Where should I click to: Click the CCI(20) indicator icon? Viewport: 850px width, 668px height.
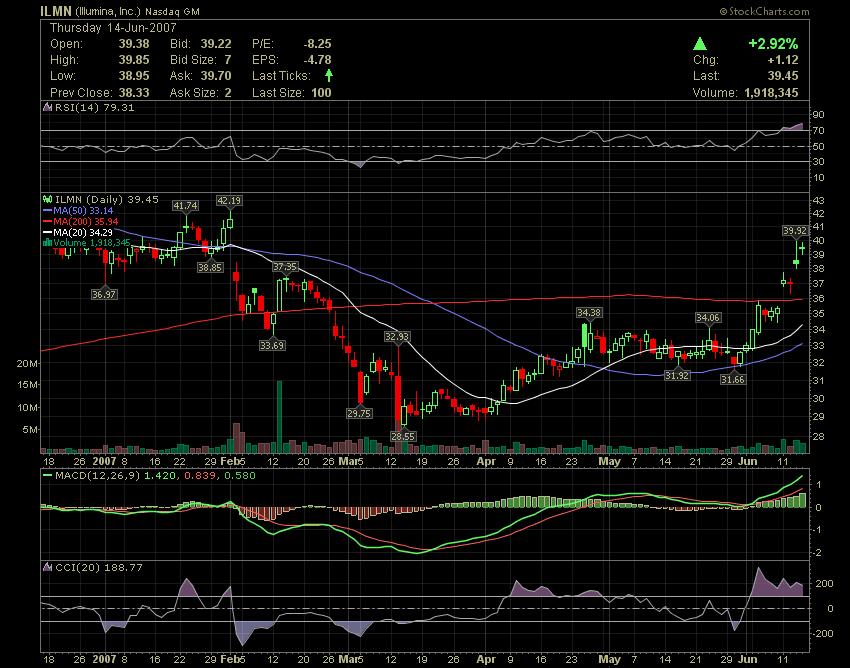click(x=48, y=567)
